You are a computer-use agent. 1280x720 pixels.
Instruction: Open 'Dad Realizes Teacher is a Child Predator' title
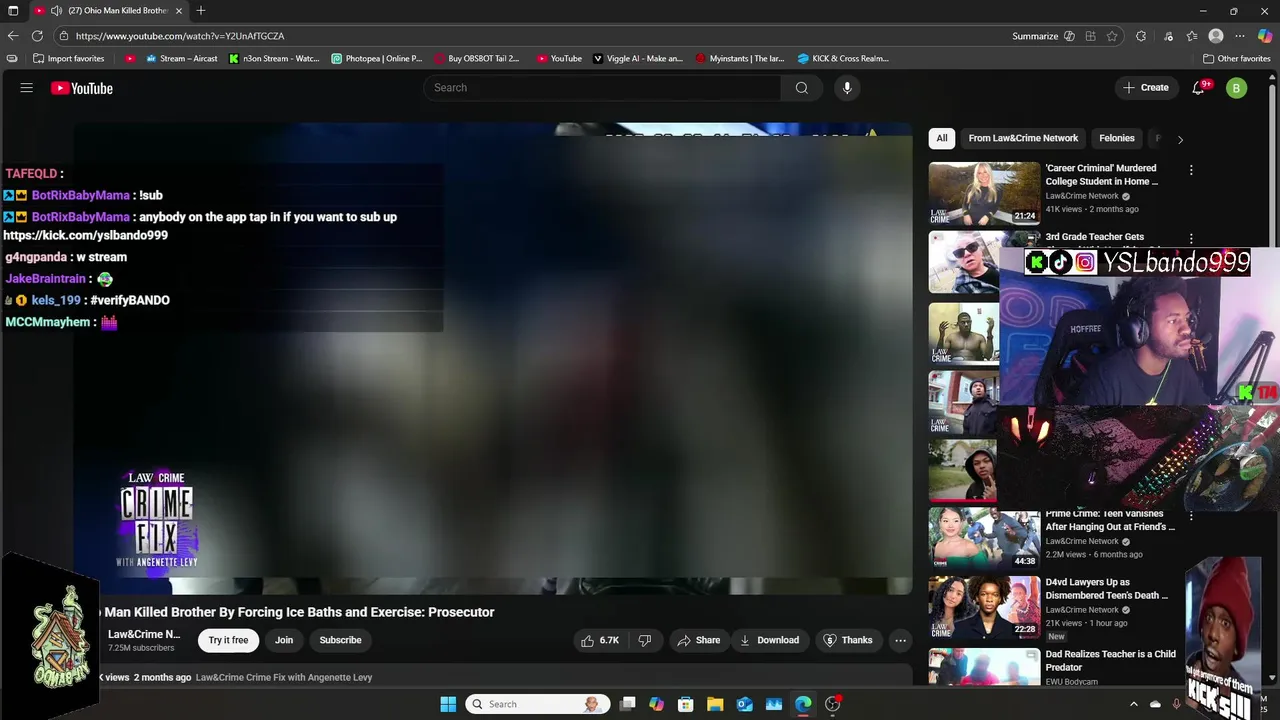pyautogui.click(x=1110, y=660)
